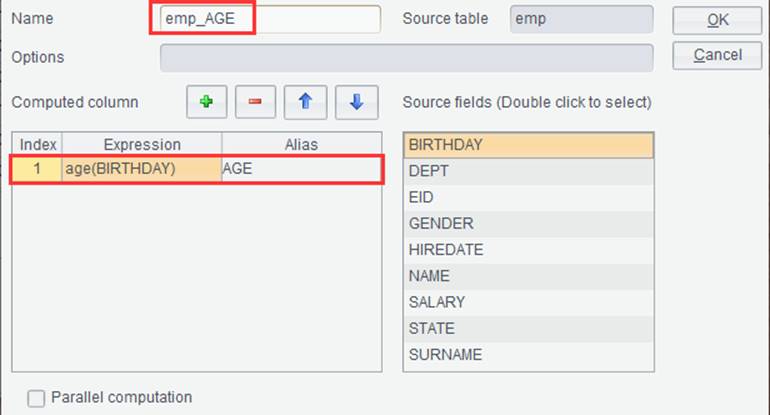Select SALARY from source fields
Image resolution: width=770 pixels, height=415 pixels.
[x=529, y=303]
